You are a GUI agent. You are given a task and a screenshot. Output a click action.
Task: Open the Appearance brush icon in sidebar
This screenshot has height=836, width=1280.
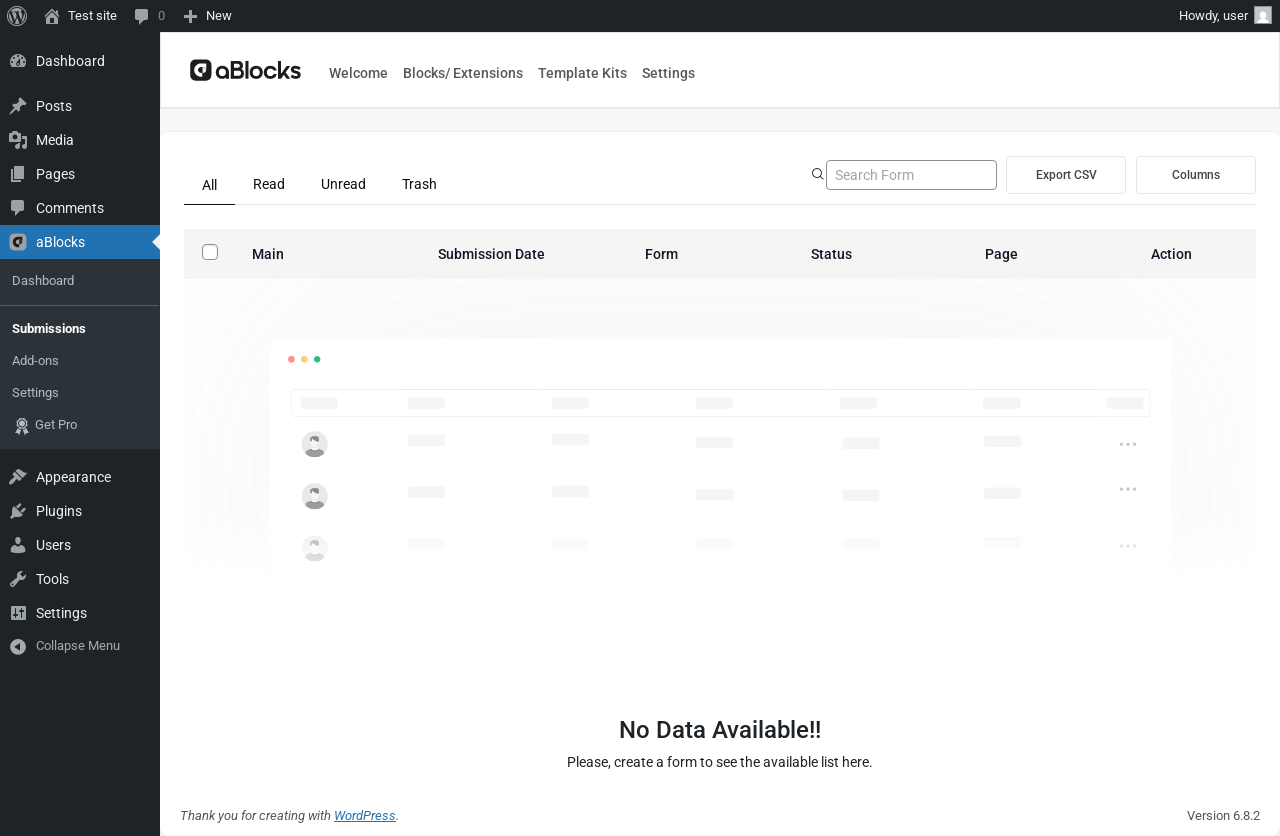(x=18, y=477)
